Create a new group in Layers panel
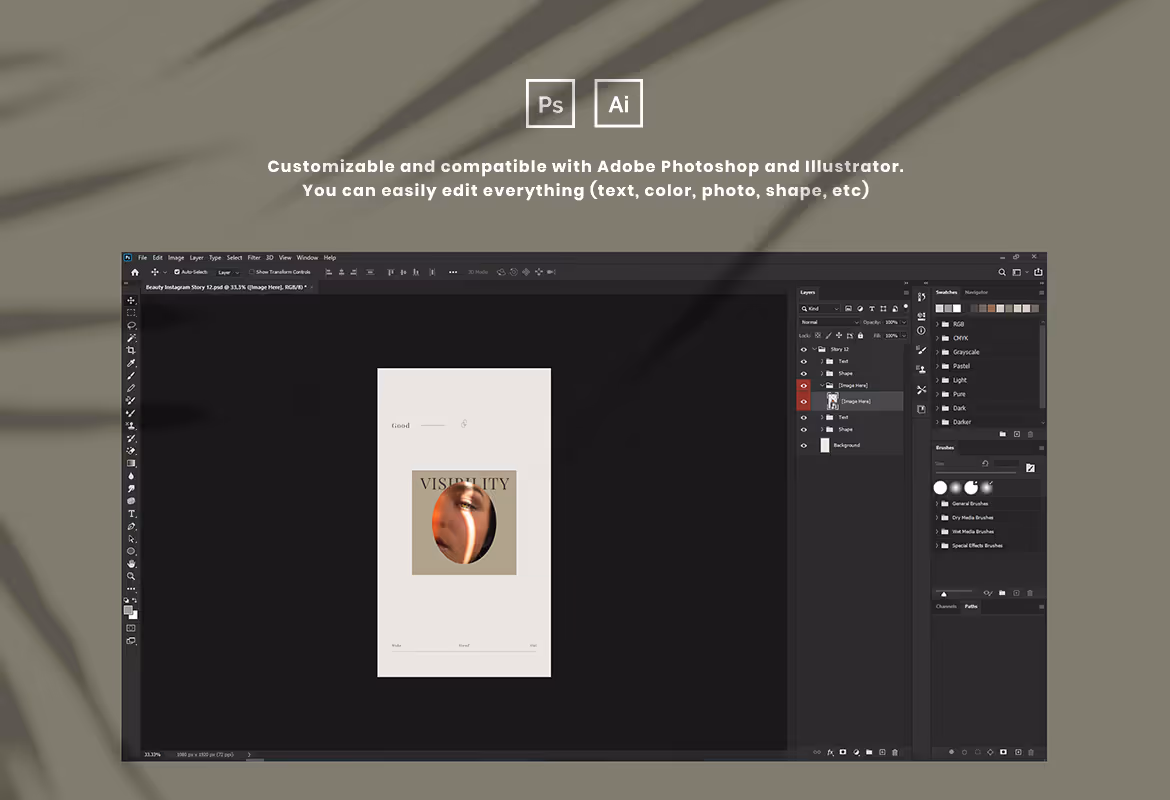Screen dimensions: 1170x800 [x=869, y=752]
